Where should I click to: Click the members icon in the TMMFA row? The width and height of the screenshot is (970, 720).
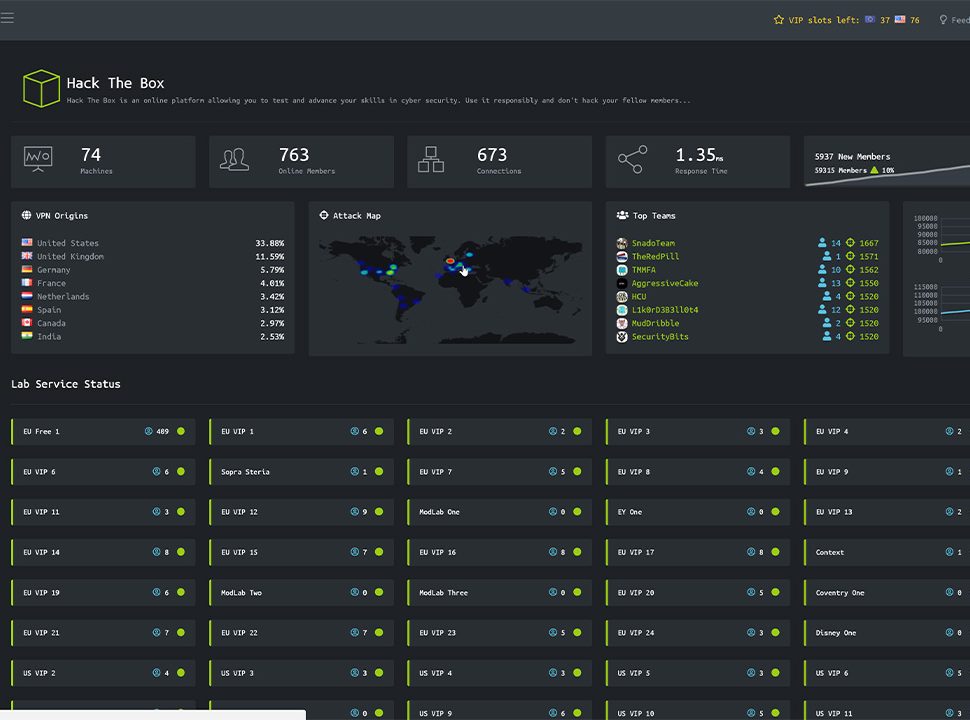[x=822, y=270]
